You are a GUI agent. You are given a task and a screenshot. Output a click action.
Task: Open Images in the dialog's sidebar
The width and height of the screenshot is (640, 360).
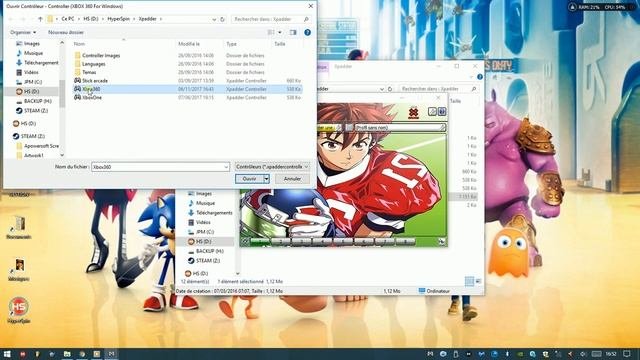click(32, 43)
